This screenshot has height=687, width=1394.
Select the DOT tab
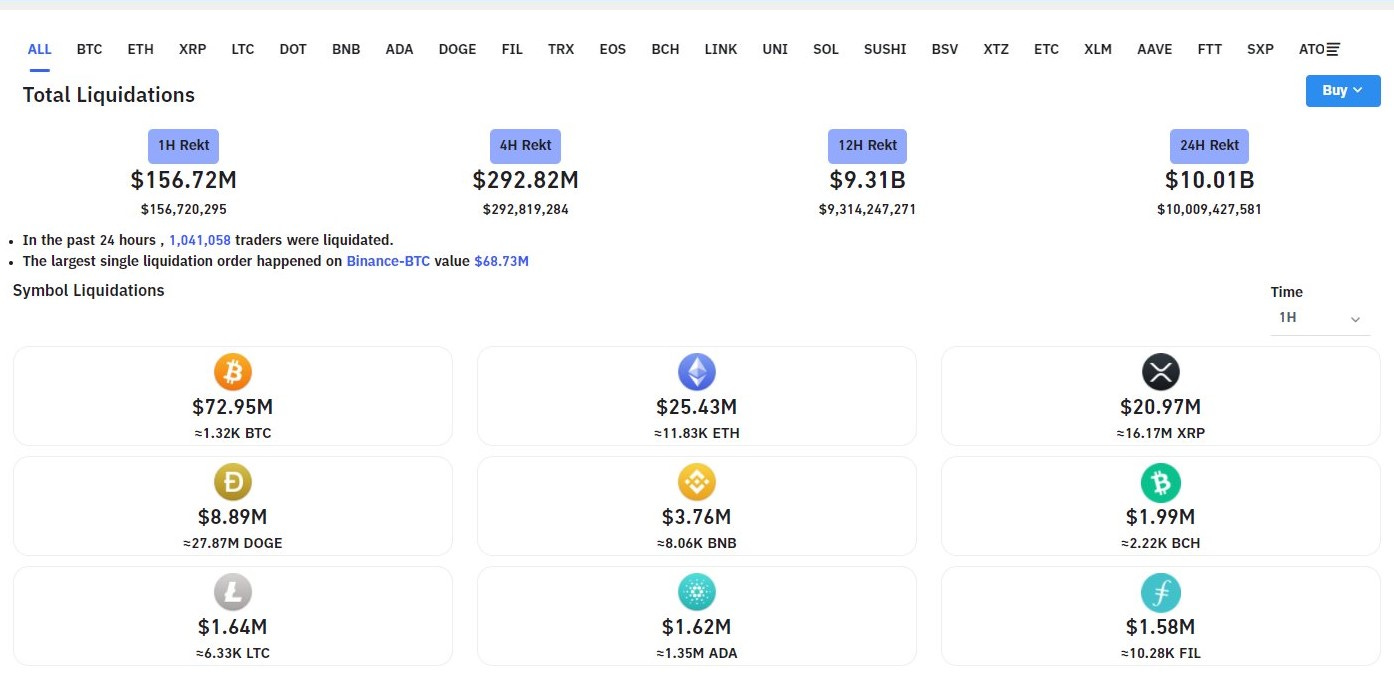(293, 49)
